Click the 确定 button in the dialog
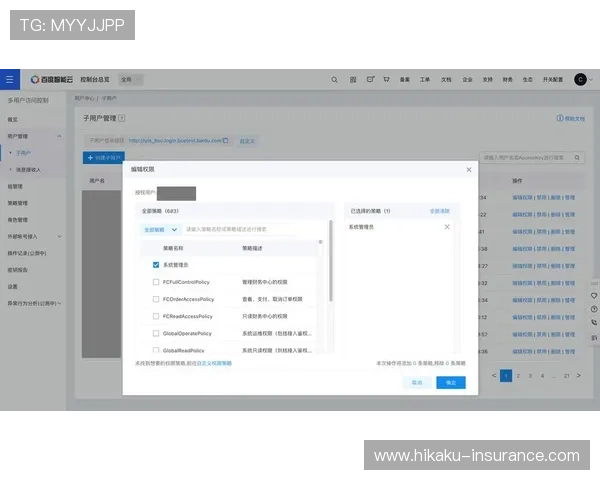600x480 pixels. tap(450, 382)
